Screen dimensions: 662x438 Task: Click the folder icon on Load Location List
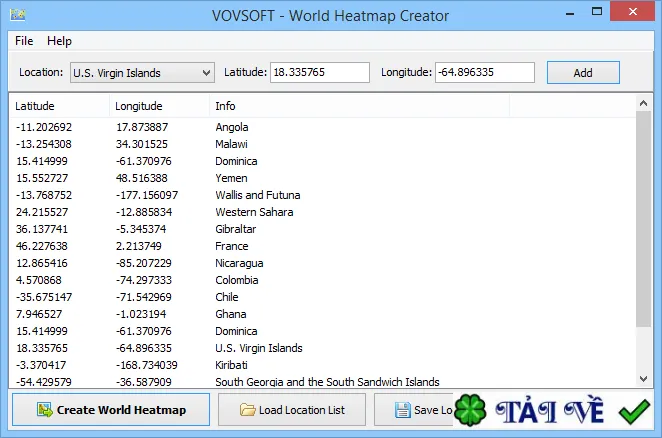[x=247, y=410]
